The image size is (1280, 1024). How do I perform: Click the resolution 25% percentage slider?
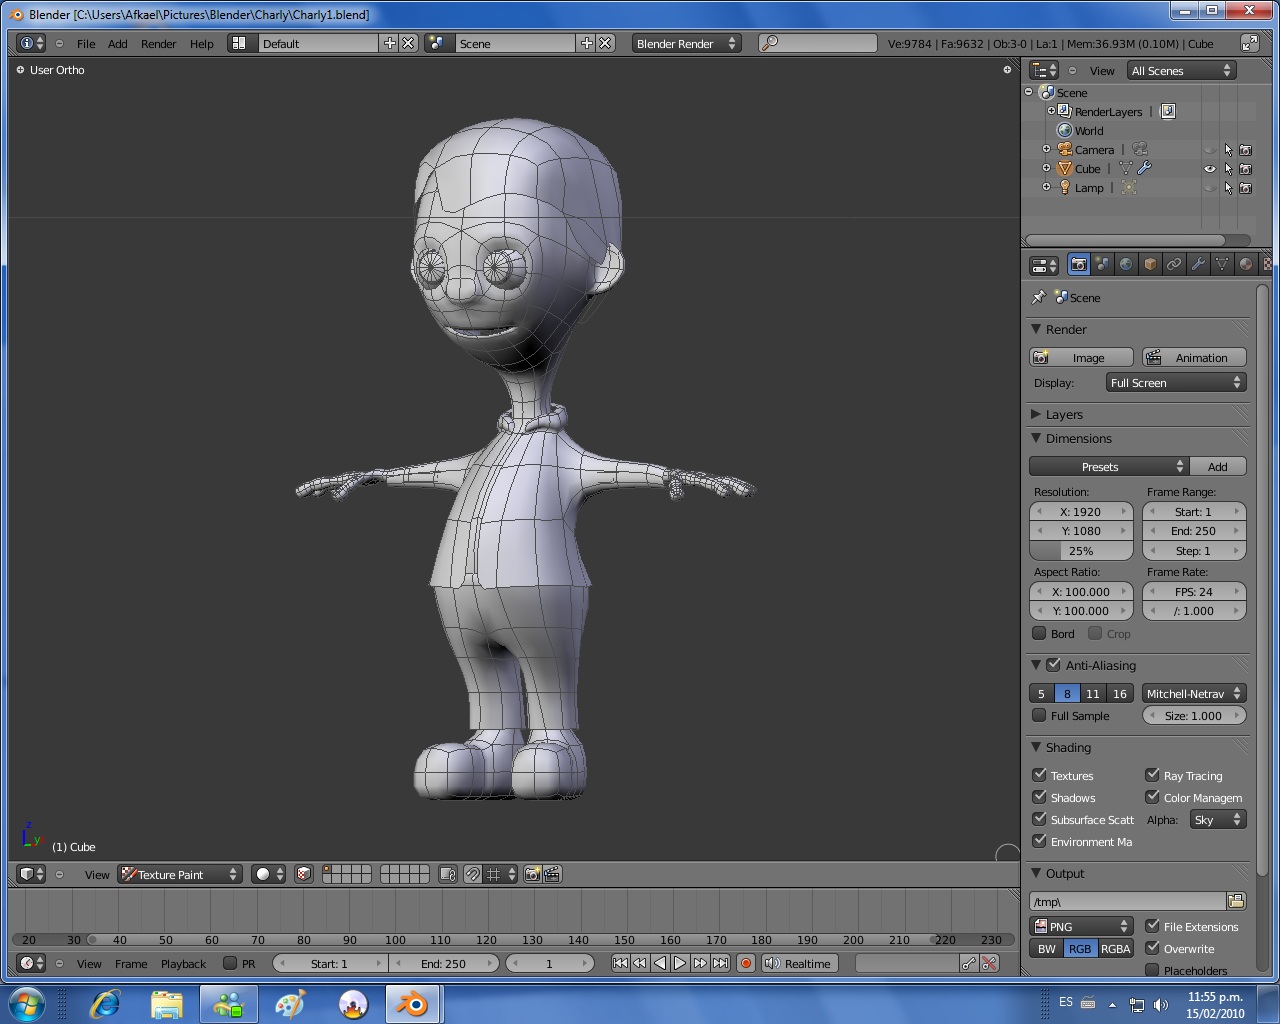click(x=1081, y=551)
